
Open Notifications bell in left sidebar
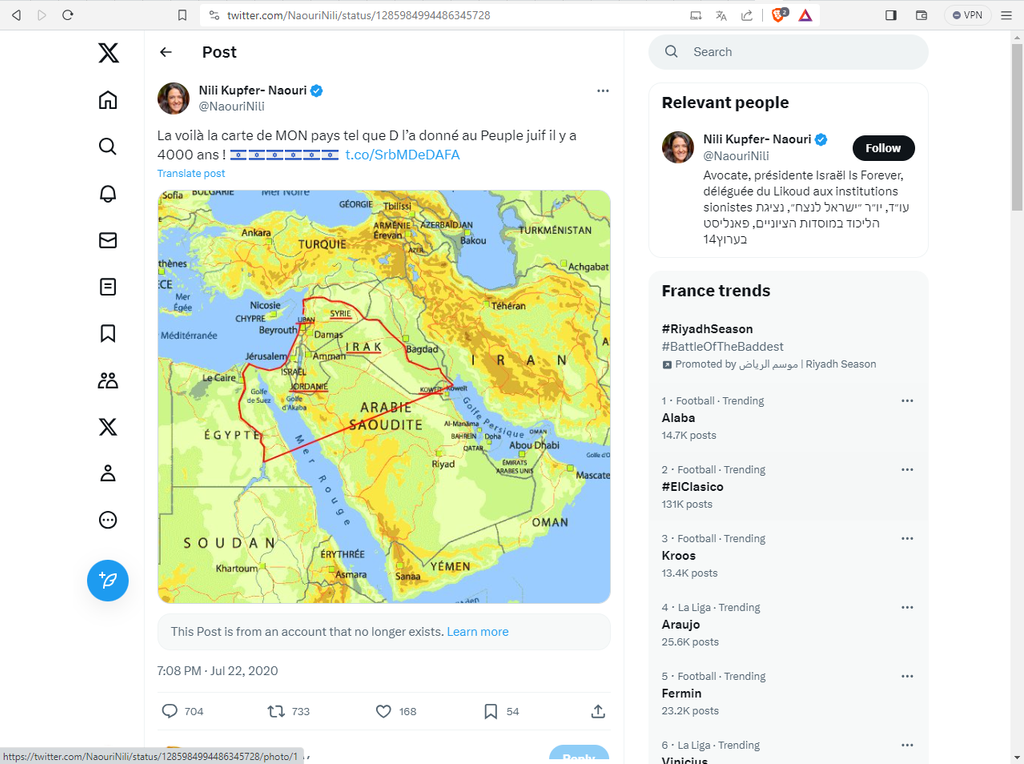coord(108,194)
